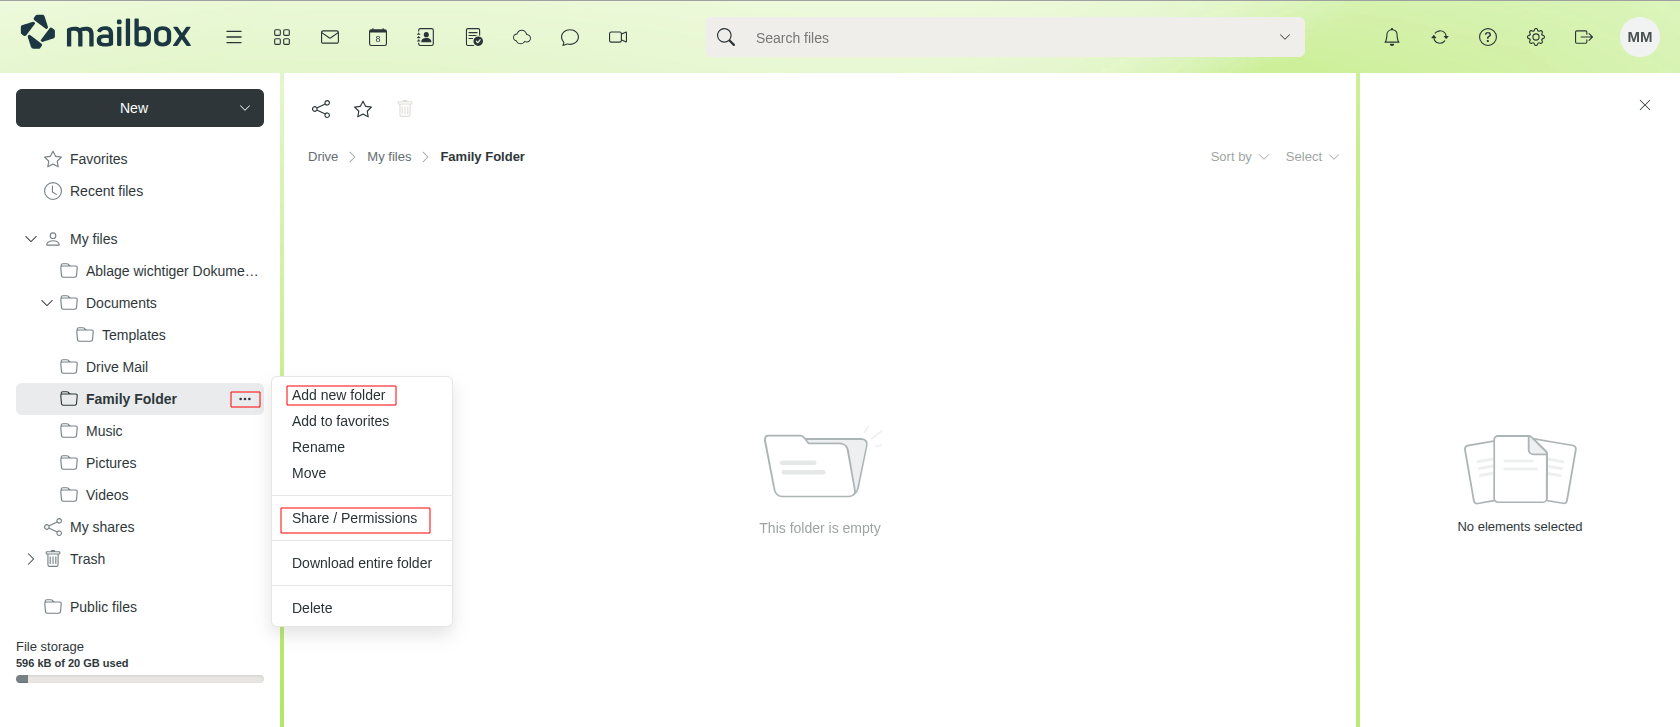Open the Sort by dropdown
This screenshot has width=1680, height=727.
[1239, 157]
